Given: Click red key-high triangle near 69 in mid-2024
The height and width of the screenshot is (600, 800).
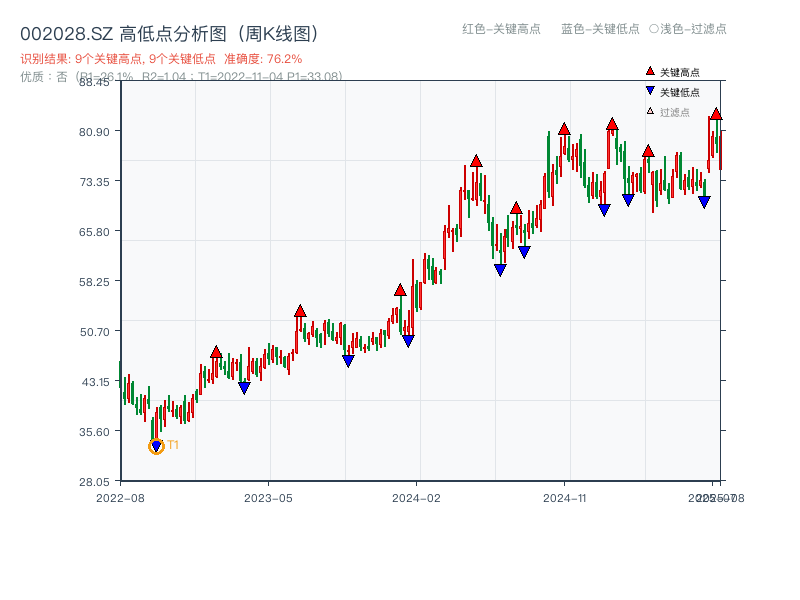Looking at the screenshot, I should click(516, 208).
